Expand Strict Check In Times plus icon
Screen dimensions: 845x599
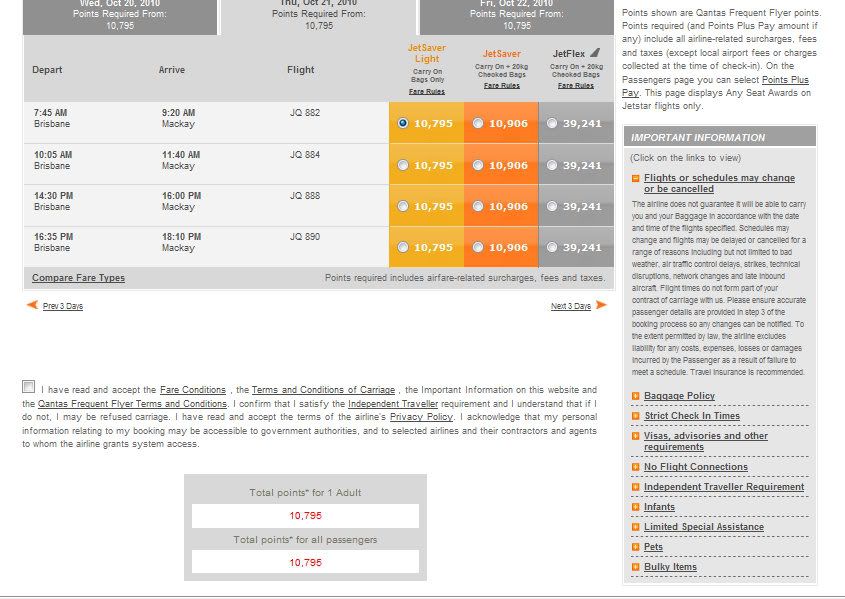(x=635, y=416)
